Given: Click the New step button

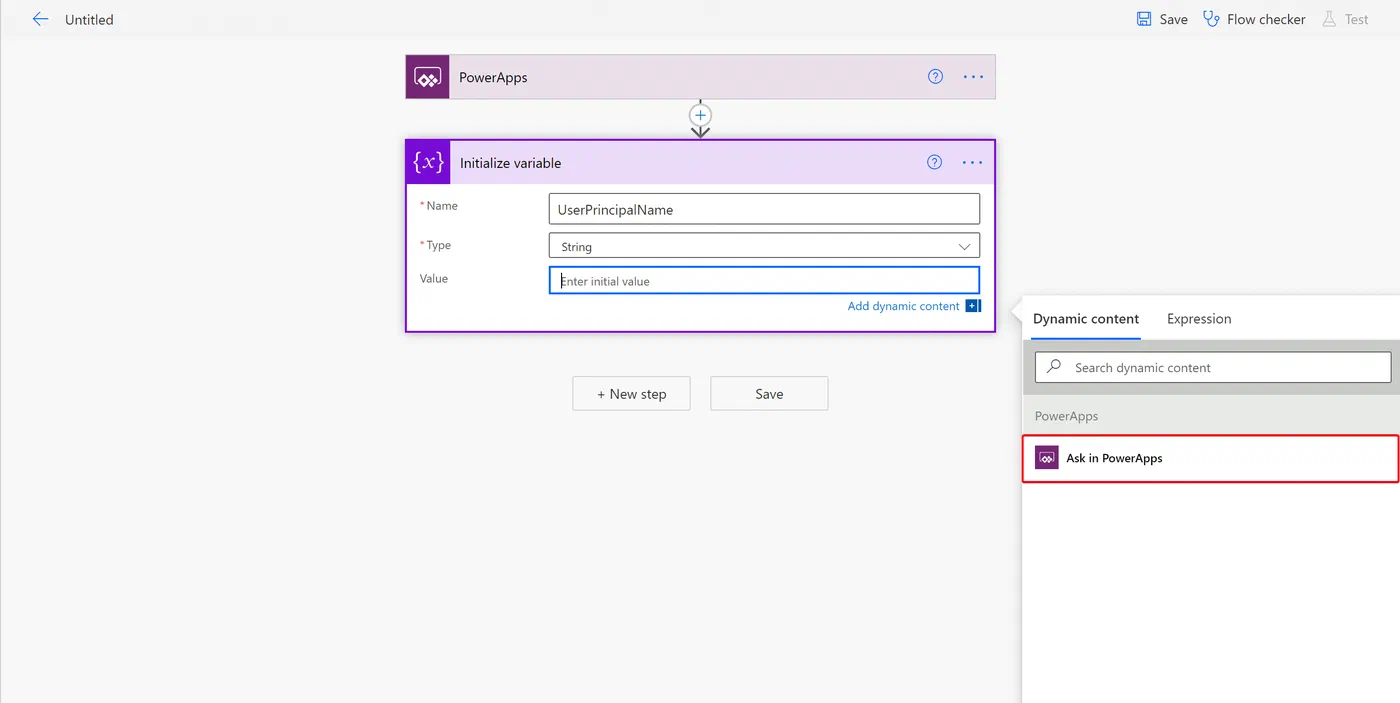Looking at the screenshot, I should (x=631, y=393).
